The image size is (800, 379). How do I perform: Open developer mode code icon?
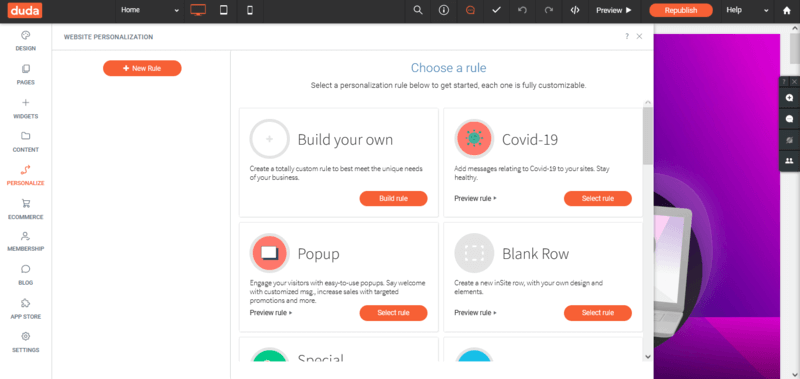(575, 10)
